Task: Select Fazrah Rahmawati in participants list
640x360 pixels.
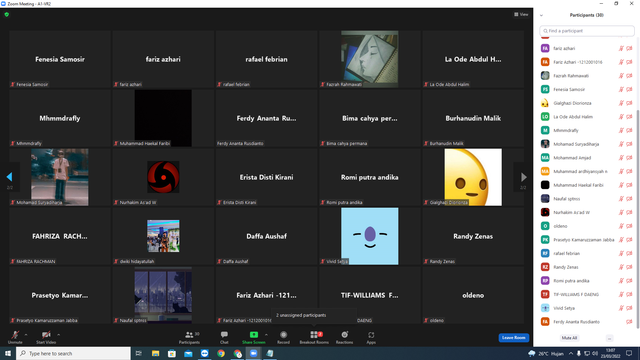Action: pos(587,76)
